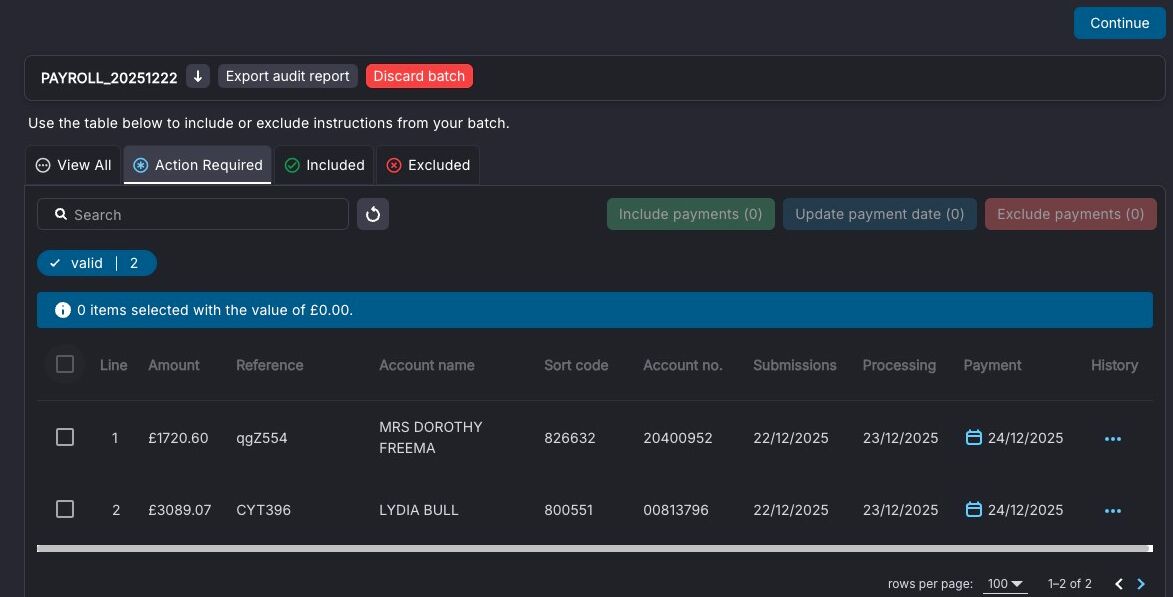1173x597 pixels.
Task: Click the Account name column header
Action: point(426,365)
